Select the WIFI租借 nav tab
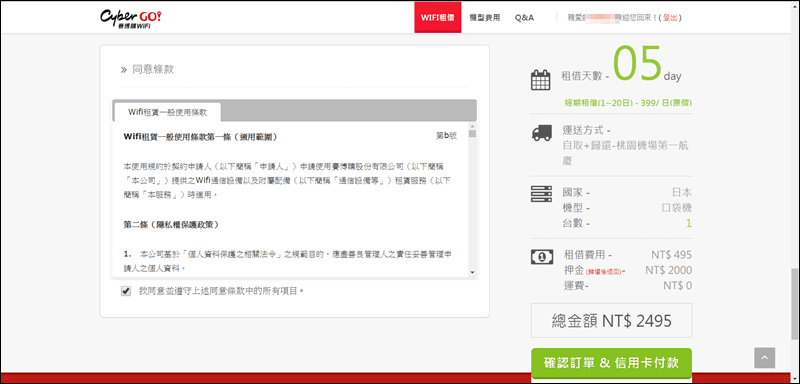800x384 pixels. pyautogui.click(x=437, y=17)
